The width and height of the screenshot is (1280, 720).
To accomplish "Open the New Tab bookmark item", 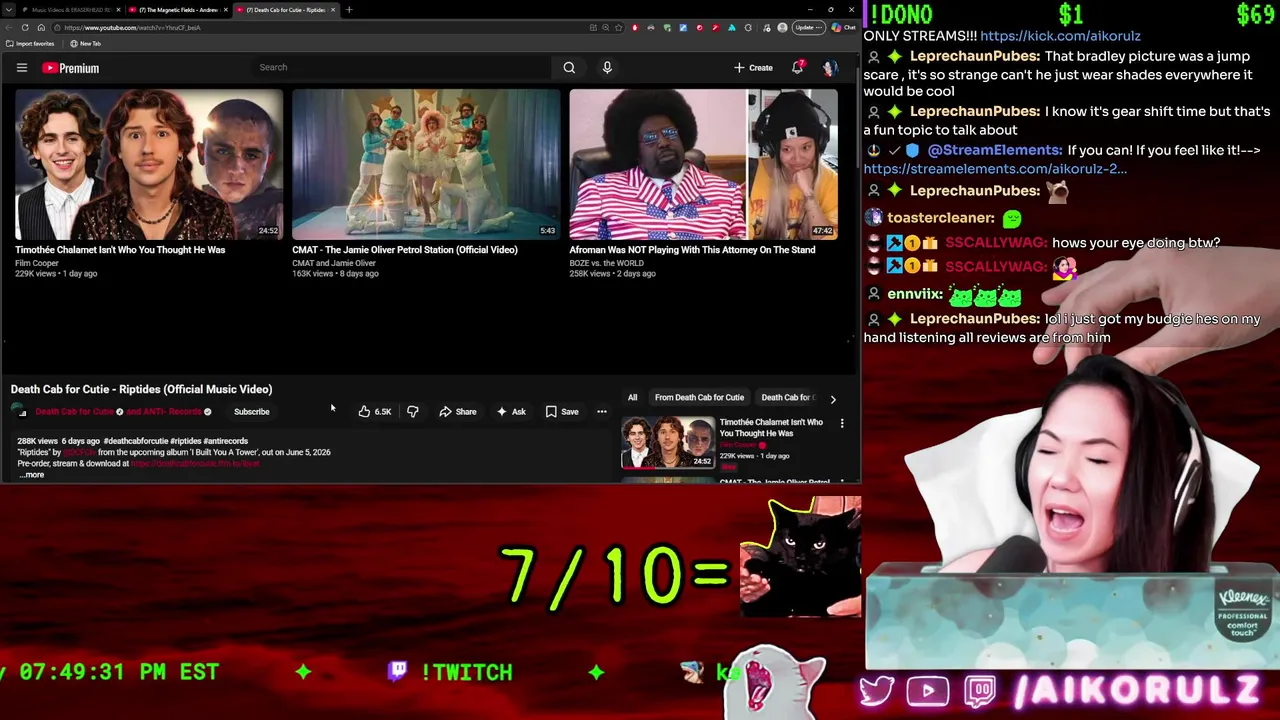I will click(85, 44).
